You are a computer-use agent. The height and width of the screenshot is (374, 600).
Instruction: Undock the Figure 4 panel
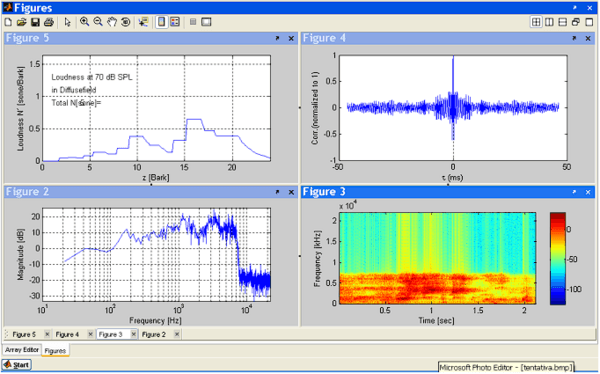coord(574,38)
